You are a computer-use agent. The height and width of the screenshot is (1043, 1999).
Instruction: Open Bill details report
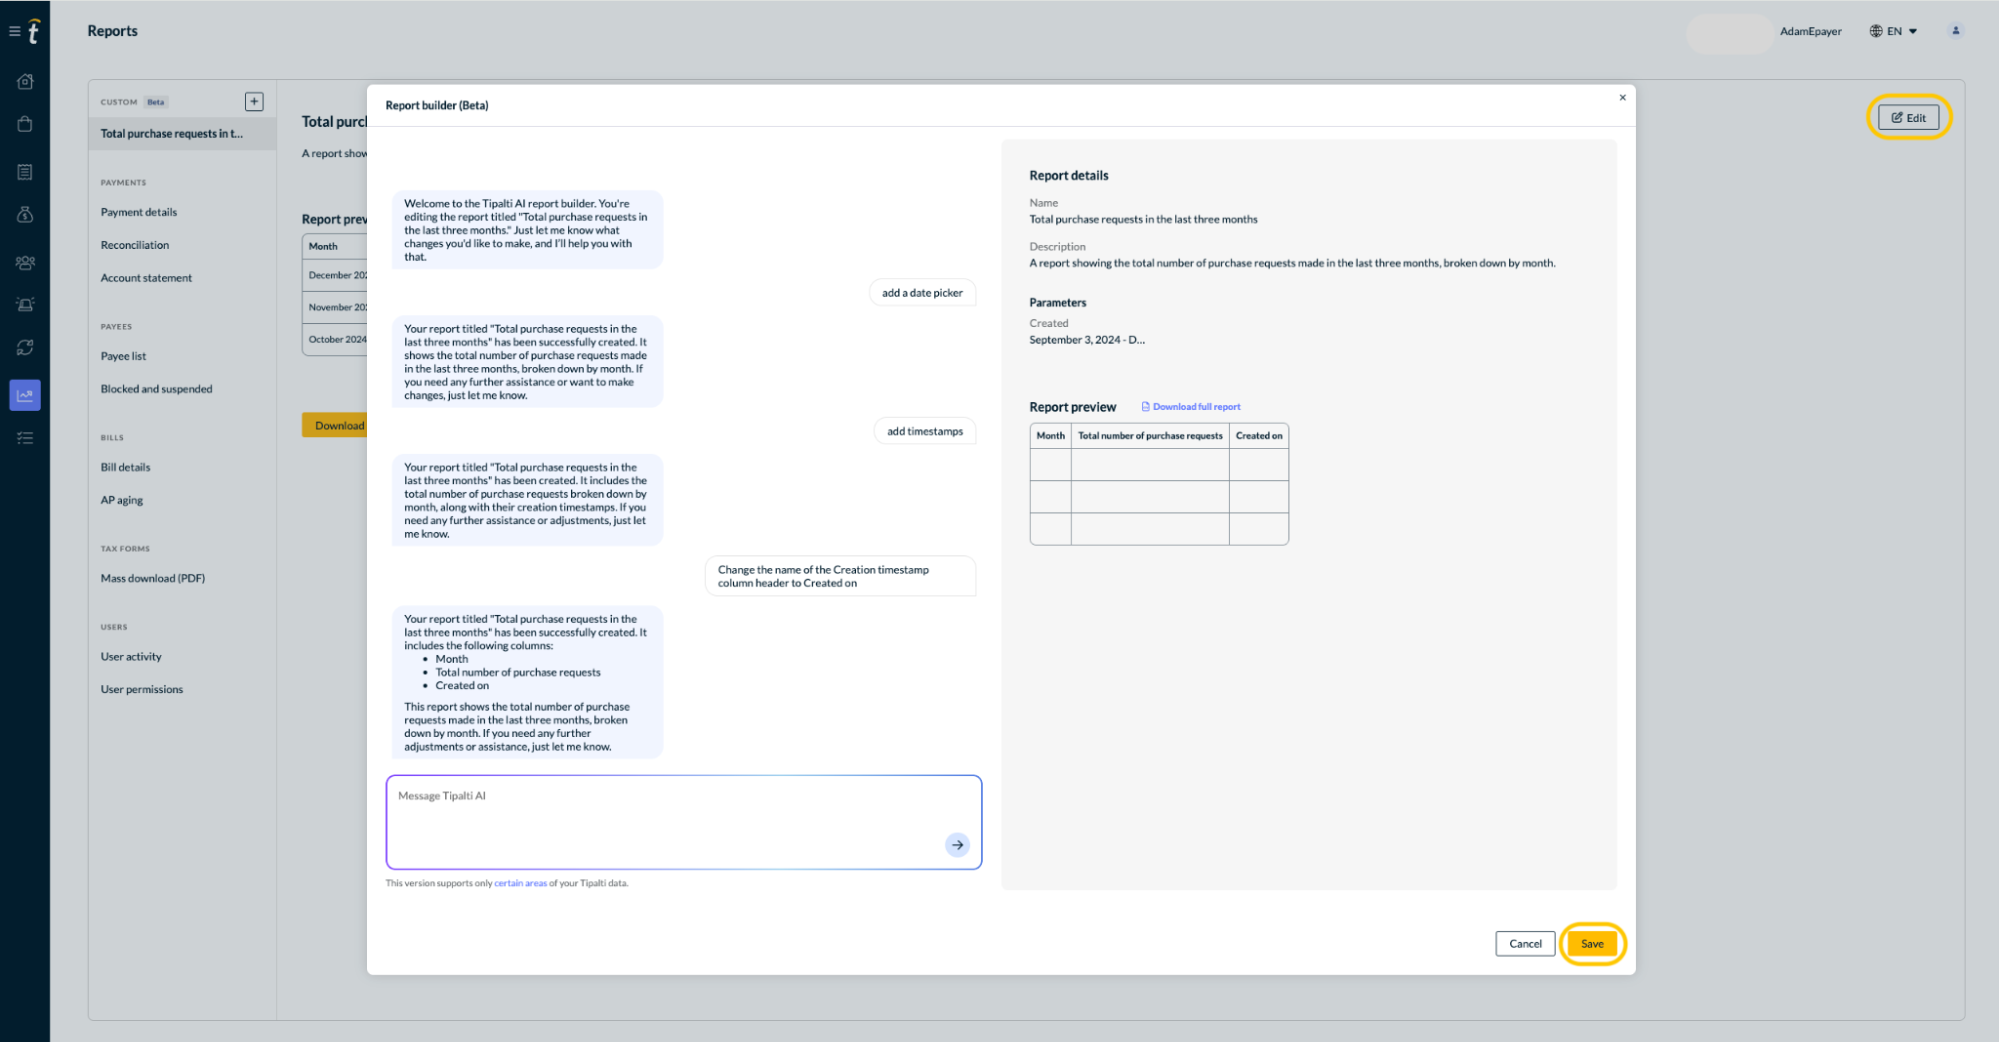125,467
